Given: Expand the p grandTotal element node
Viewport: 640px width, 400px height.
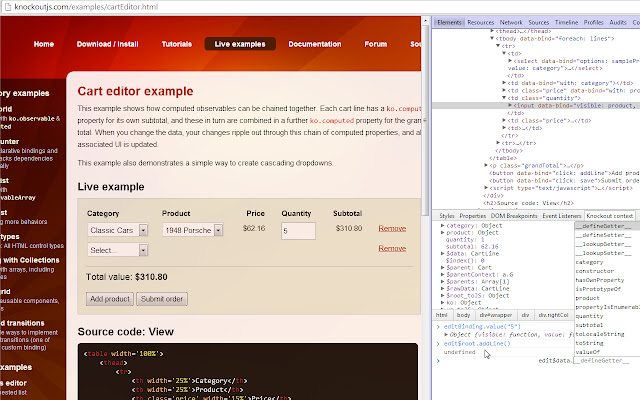Looking at the screenshot, I should pyautogui.click(x=486, y=165).
